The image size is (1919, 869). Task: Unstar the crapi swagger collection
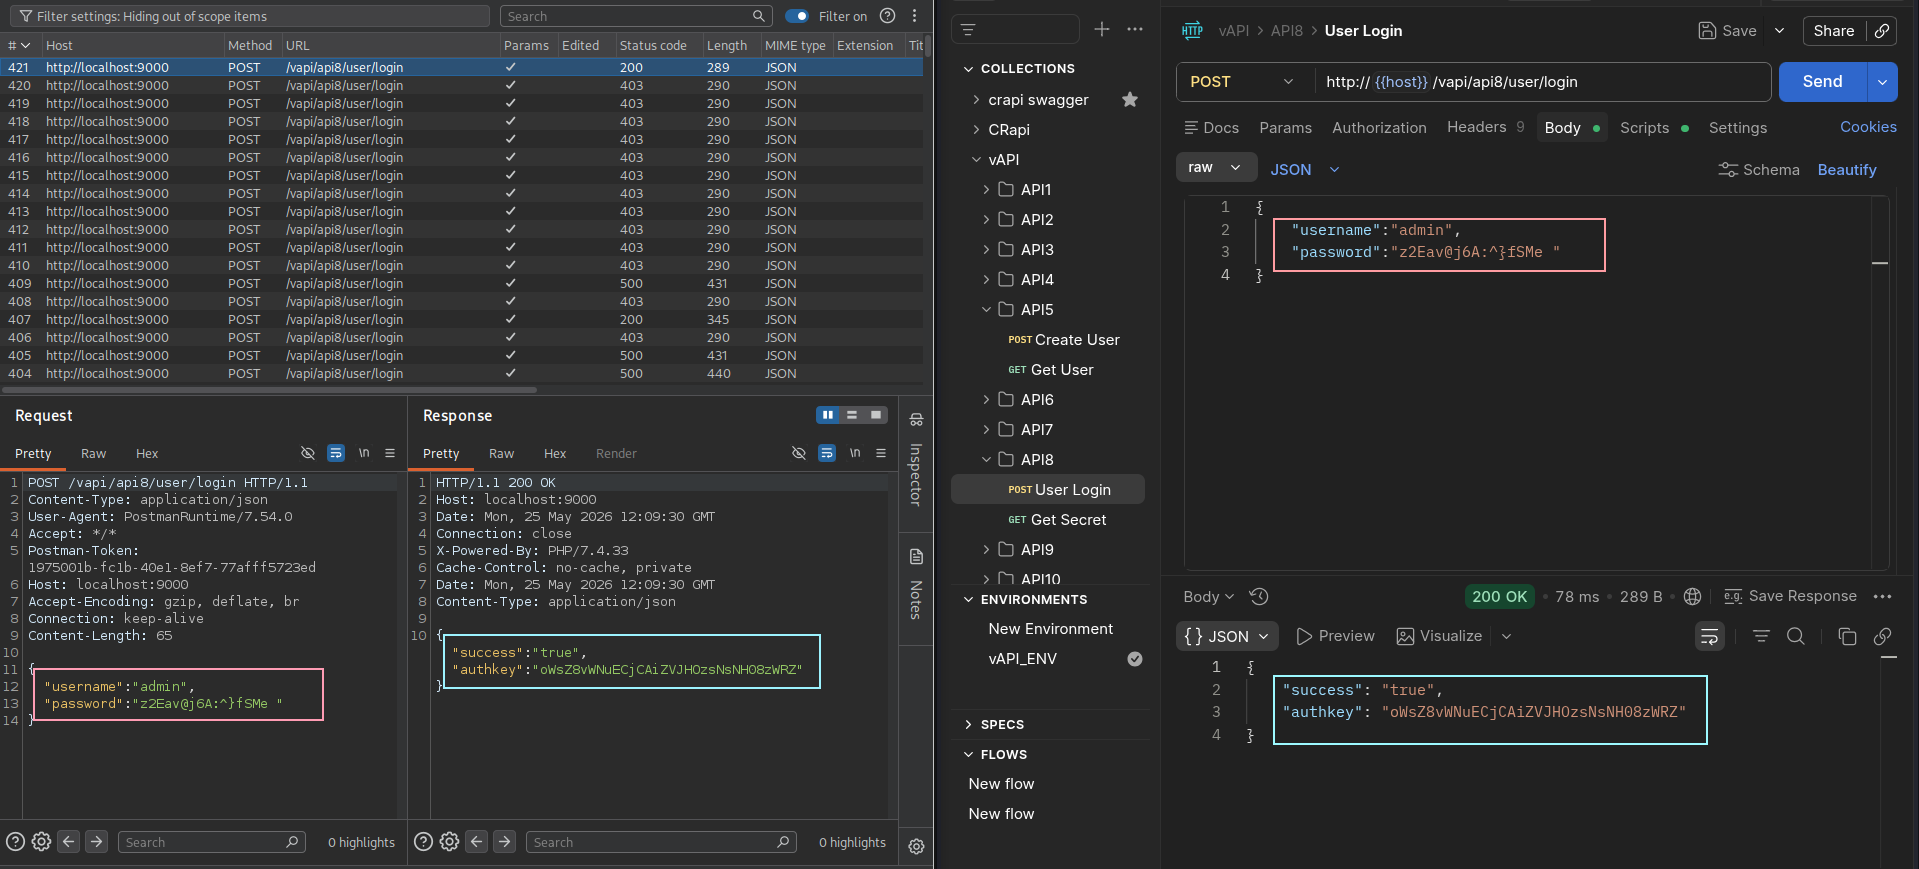[x=1130, y=99]
